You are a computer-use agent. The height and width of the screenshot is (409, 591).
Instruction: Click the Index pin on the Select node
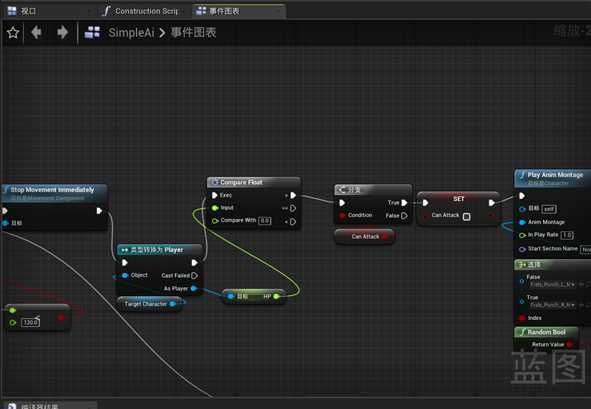[522, 318]
